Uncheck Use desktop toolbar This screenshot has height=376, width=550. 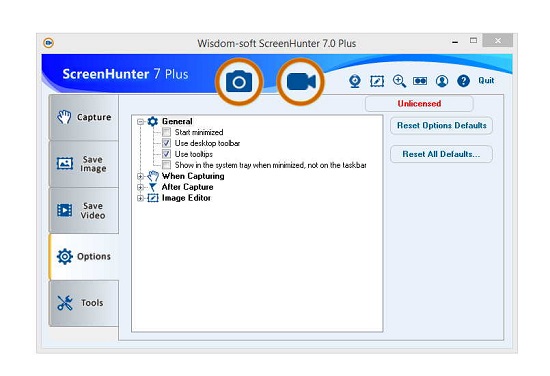click(x=167, y=143)
